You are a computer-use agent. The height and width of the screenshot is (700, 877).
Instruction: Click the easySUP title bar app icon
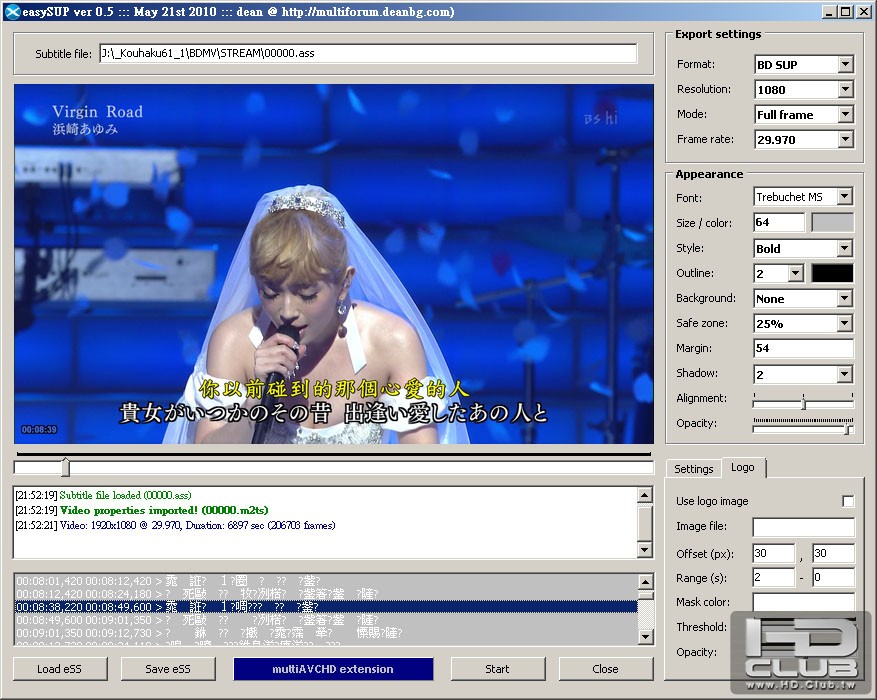click(x=13, y=11)
